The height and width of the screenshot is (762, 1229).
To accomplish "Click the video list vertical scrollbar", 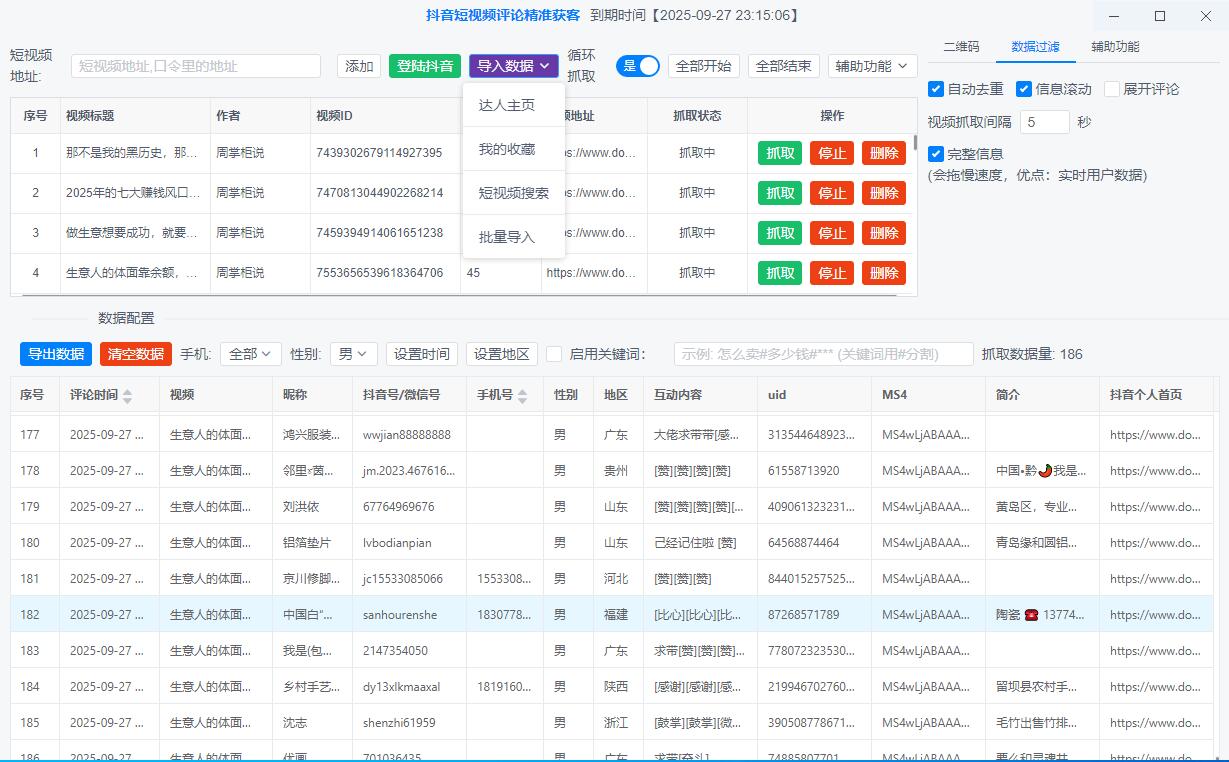I will (914, 143).
